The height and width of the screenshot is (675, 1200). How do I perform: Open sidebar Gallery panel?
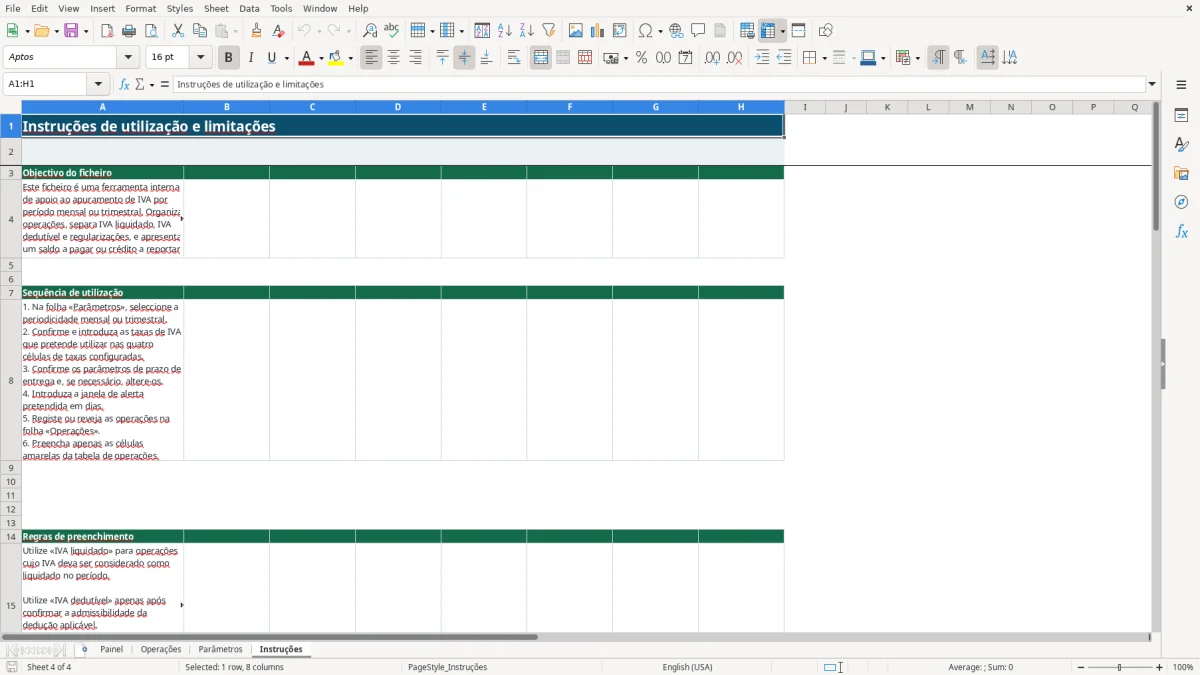[x=1181, y=173]
